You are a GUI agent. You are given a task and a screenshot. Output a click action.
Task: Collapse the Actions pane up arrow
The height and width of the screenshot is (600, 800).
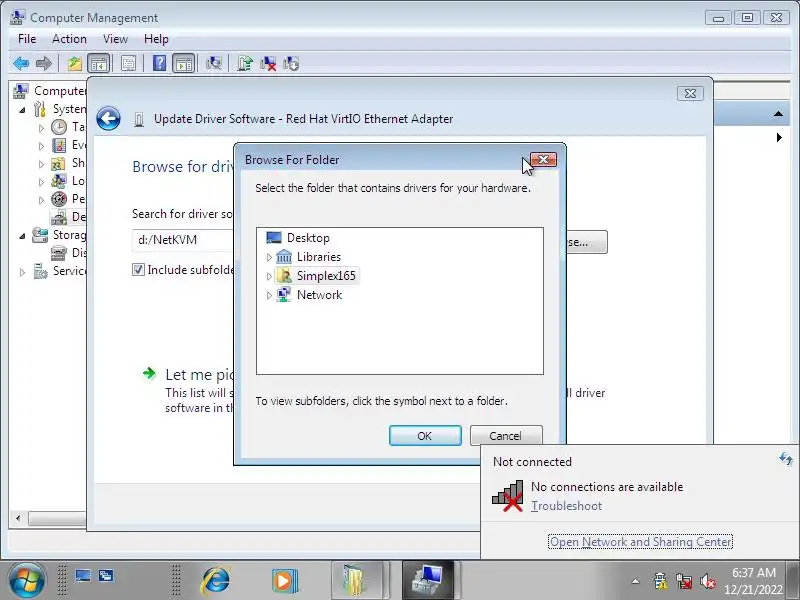click(778, 114)
